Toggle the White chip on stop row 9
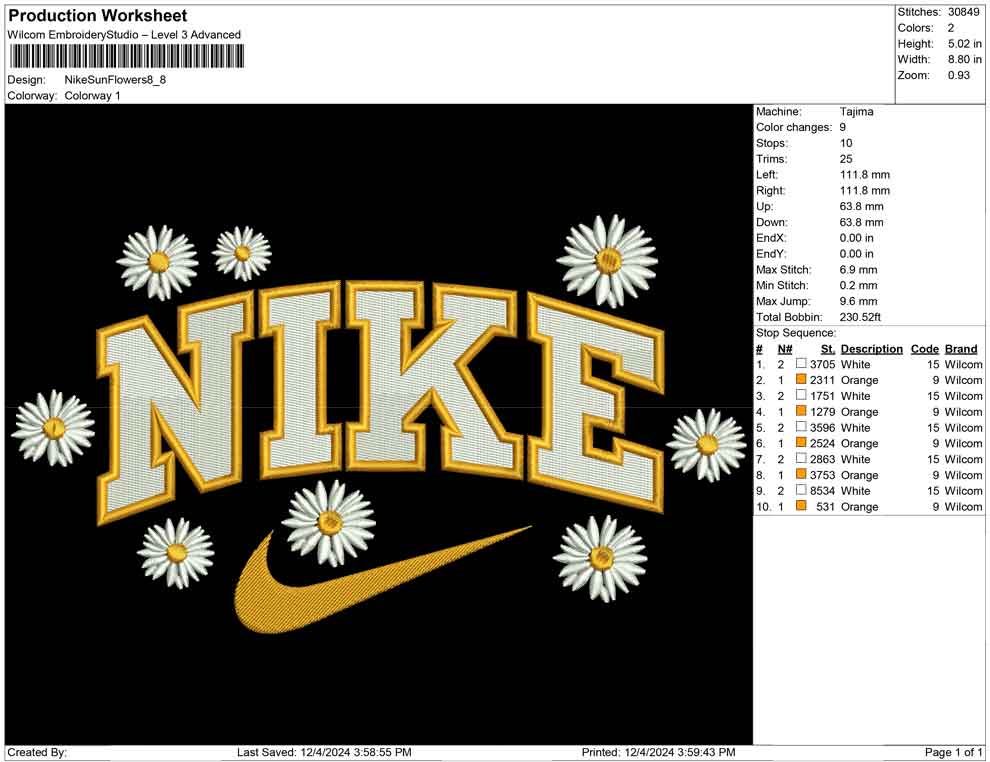The image size is (990, 762). (x=800, y=491)
